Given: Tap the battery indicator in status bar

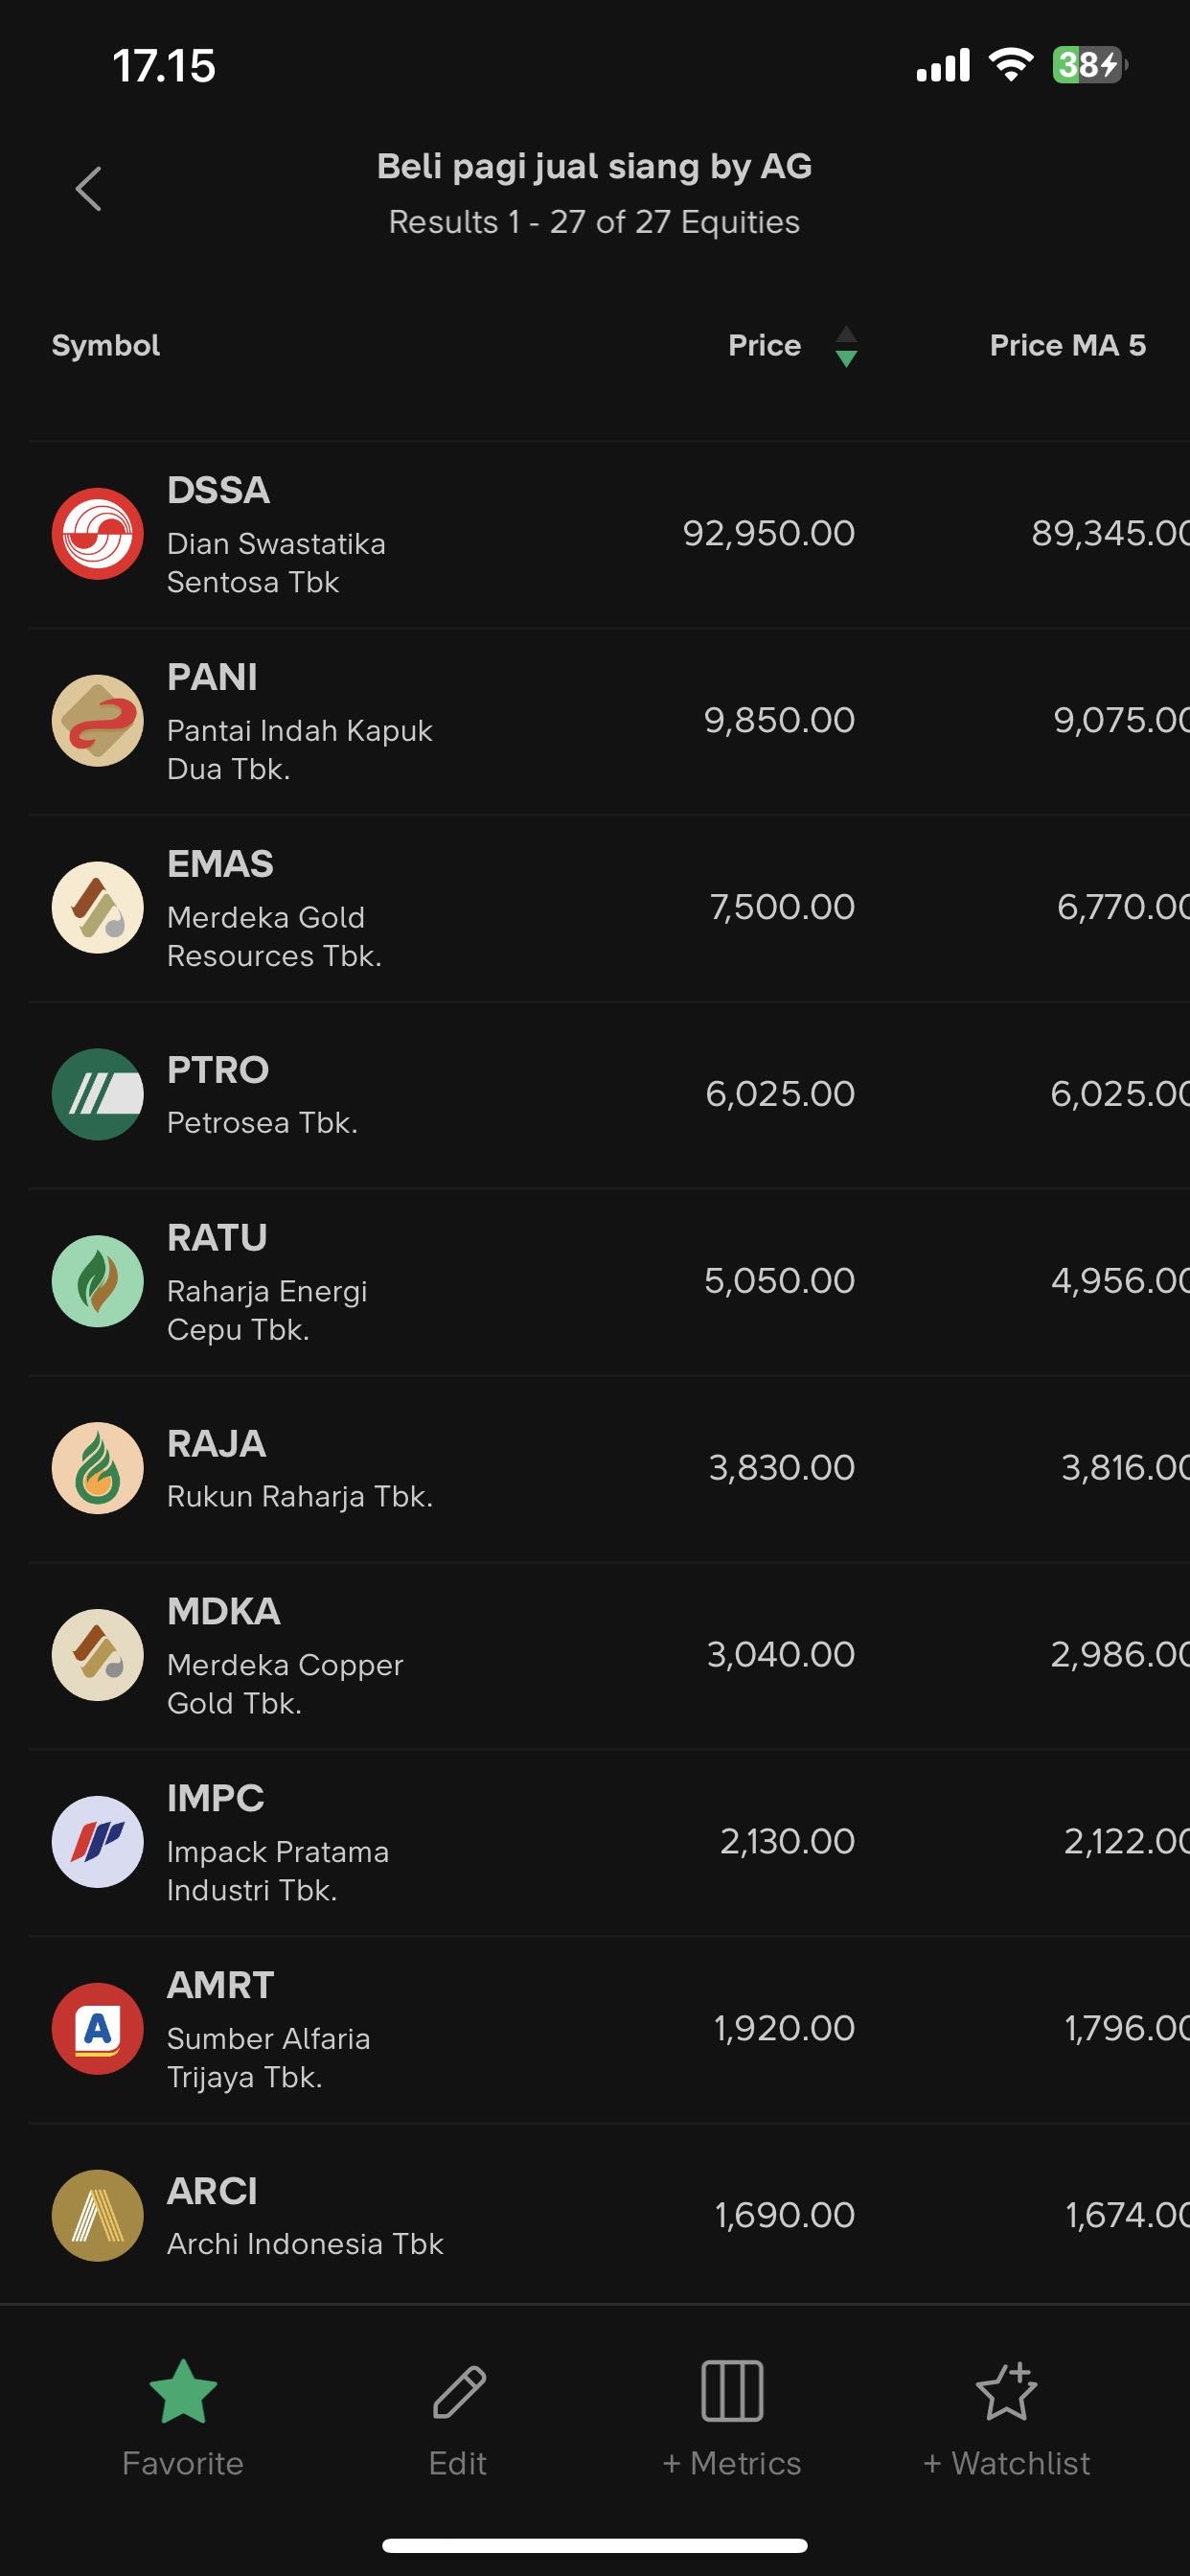Looking at the screenshot, I should pyautogui.click(x=1088, y=66).
